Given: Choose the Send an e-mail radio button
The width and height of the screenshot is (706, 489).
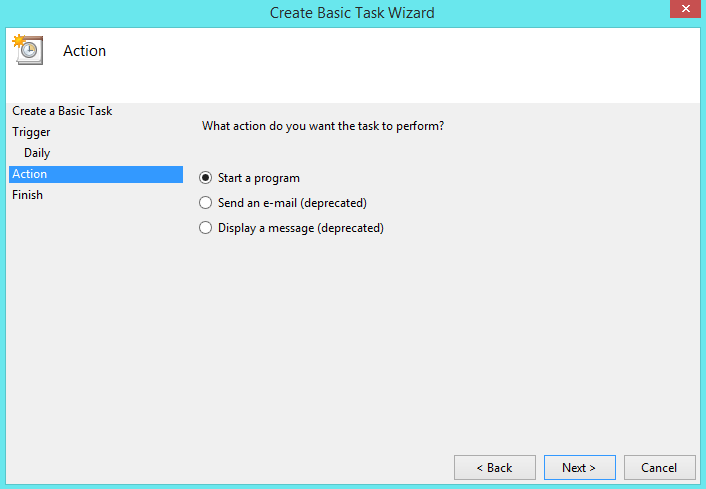Looking at the screenshot, I should click(x=206, y=203).
